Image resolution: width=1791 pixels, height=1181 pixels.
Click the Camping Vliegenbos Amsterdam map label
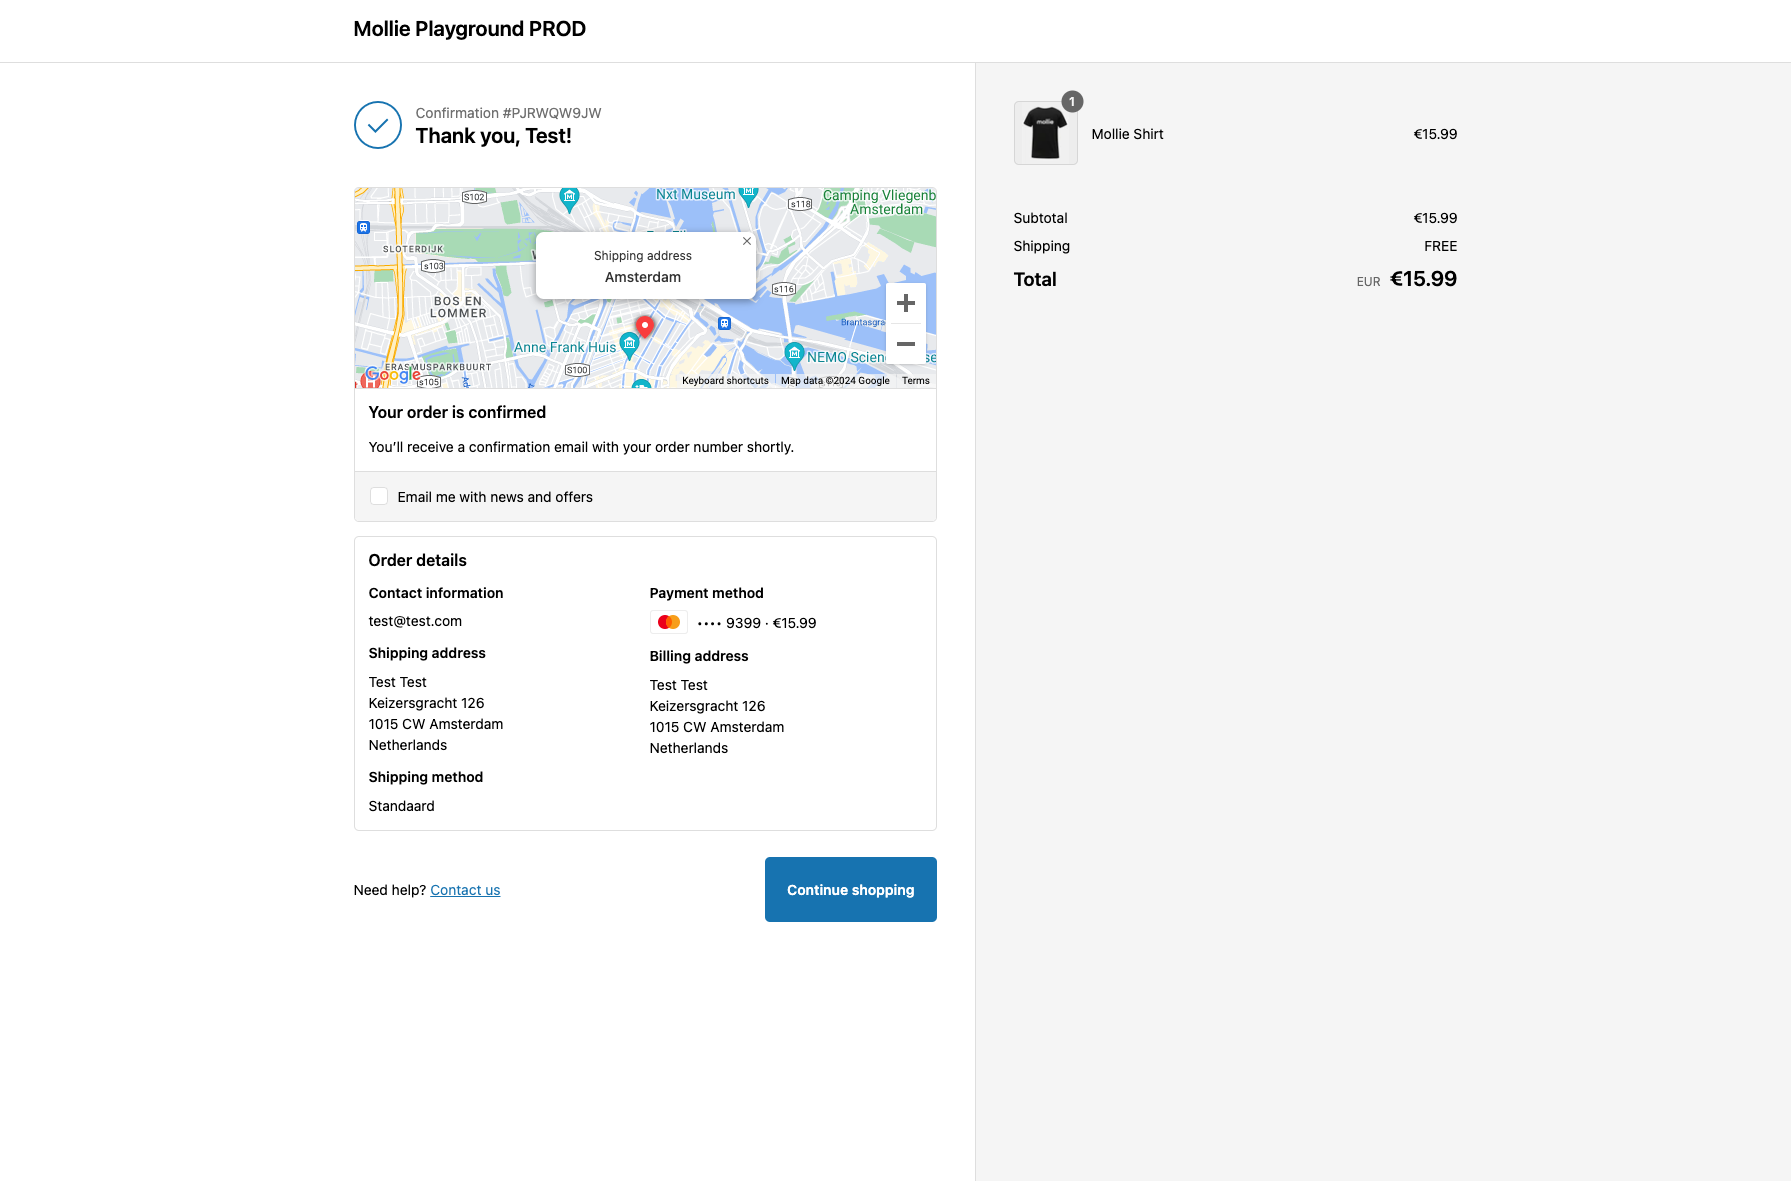coord(879,202)
